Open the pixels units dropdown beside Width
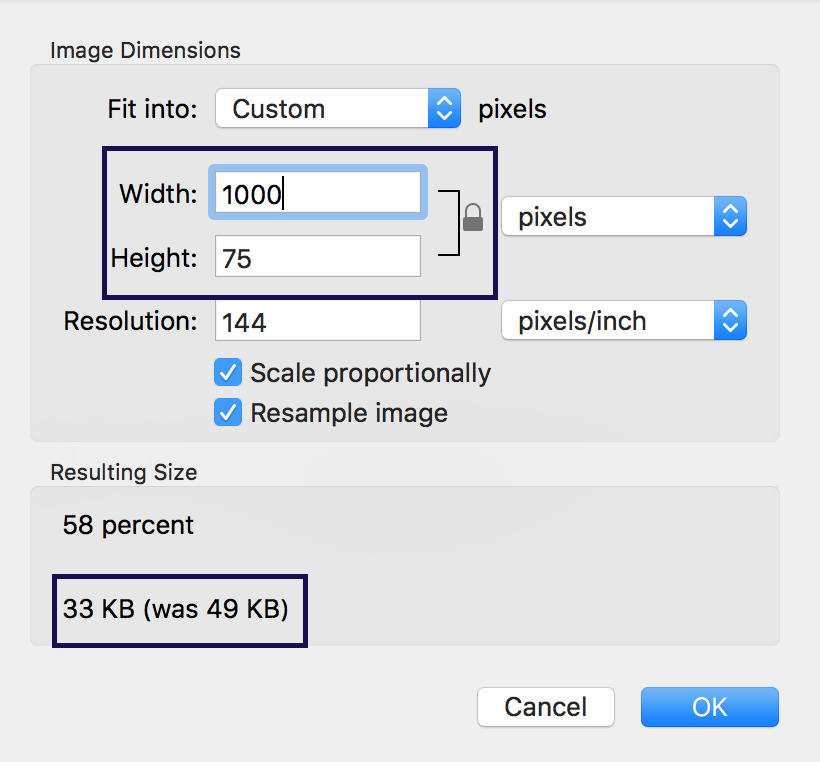The width and height of the screenshot is (820, 762). coord(624,217)
